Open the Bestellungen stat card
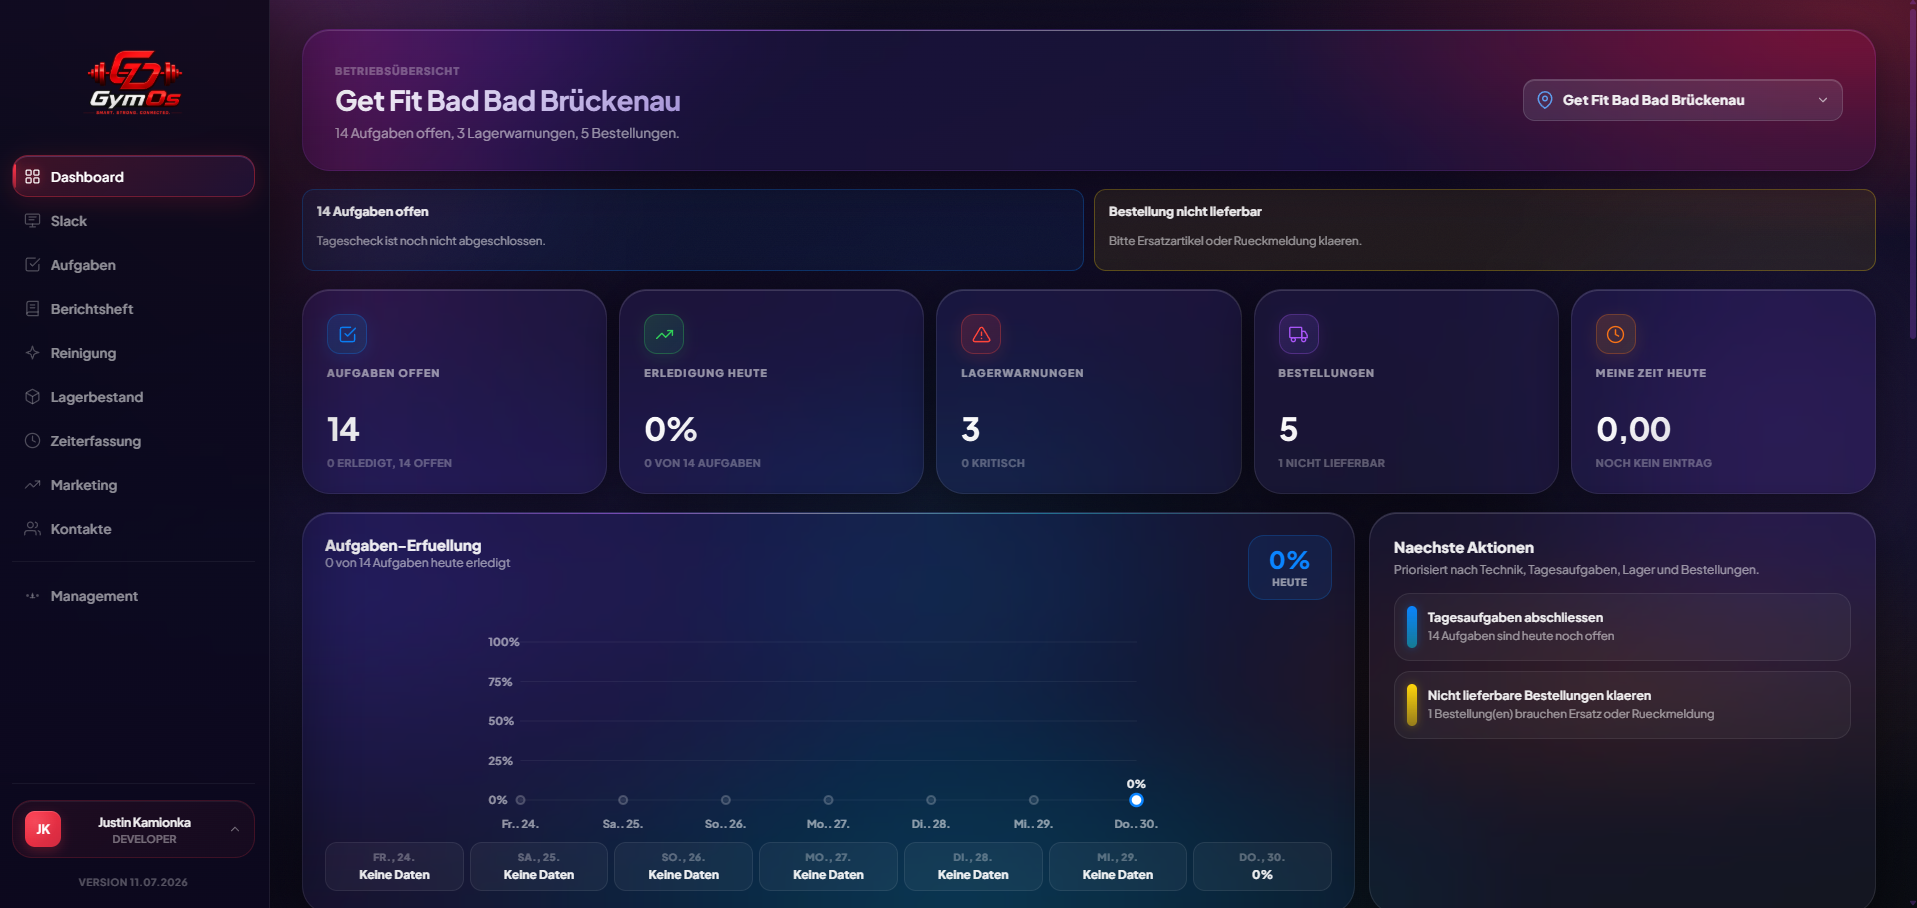 tap(1406, 392)
